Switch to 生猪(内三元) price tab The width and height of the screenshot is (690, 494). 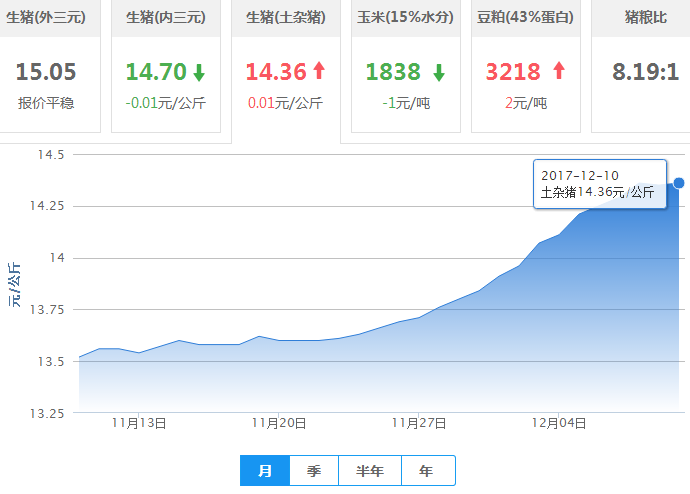pos(166,18)
